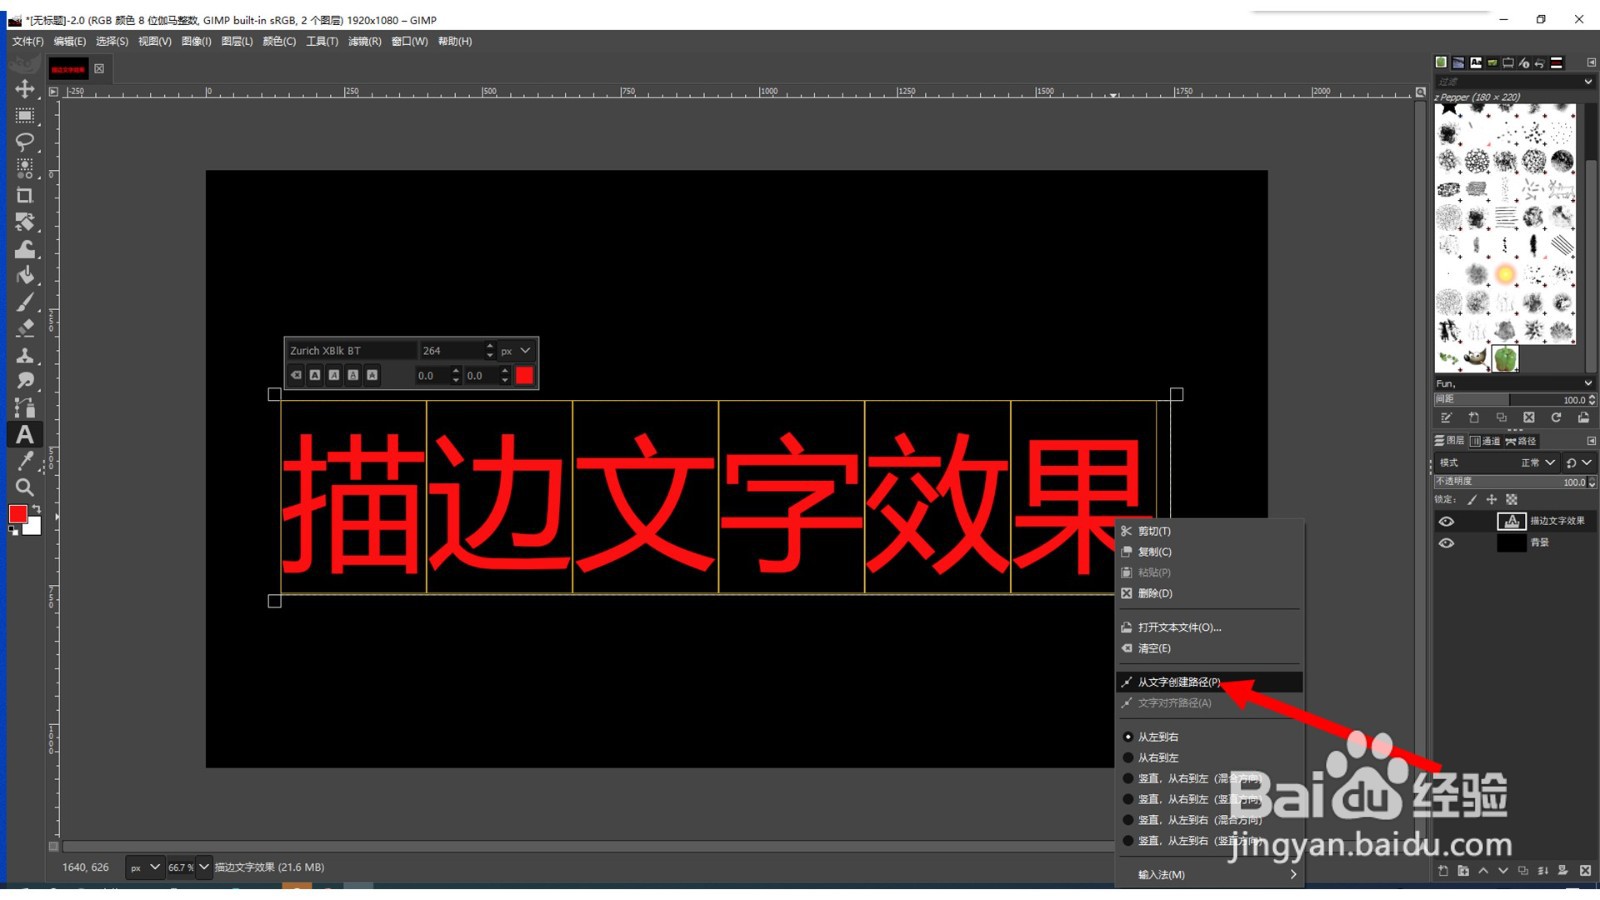Select the Move tool

[x=24, y=88]
